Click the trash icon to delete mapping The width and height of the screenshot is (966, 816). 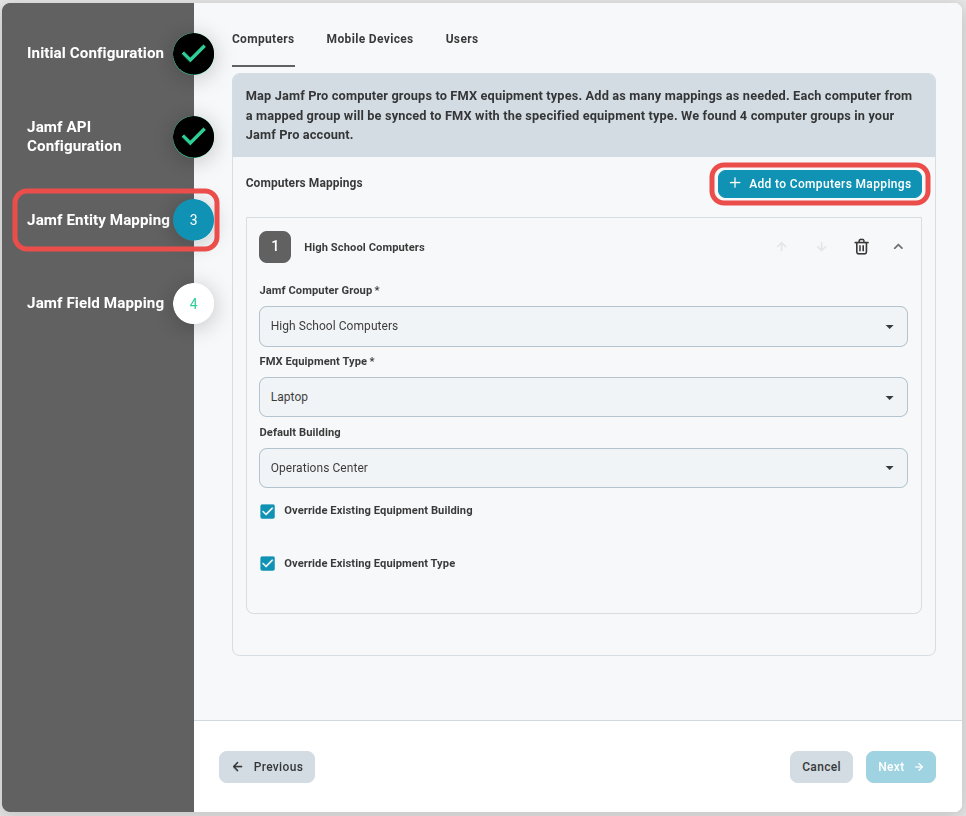(861, 247)
